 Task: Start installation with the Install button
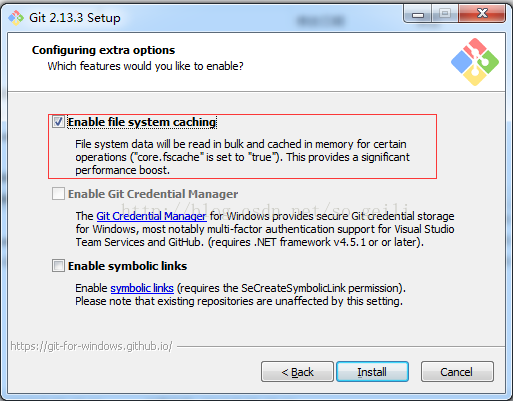(x=372, y=372)
